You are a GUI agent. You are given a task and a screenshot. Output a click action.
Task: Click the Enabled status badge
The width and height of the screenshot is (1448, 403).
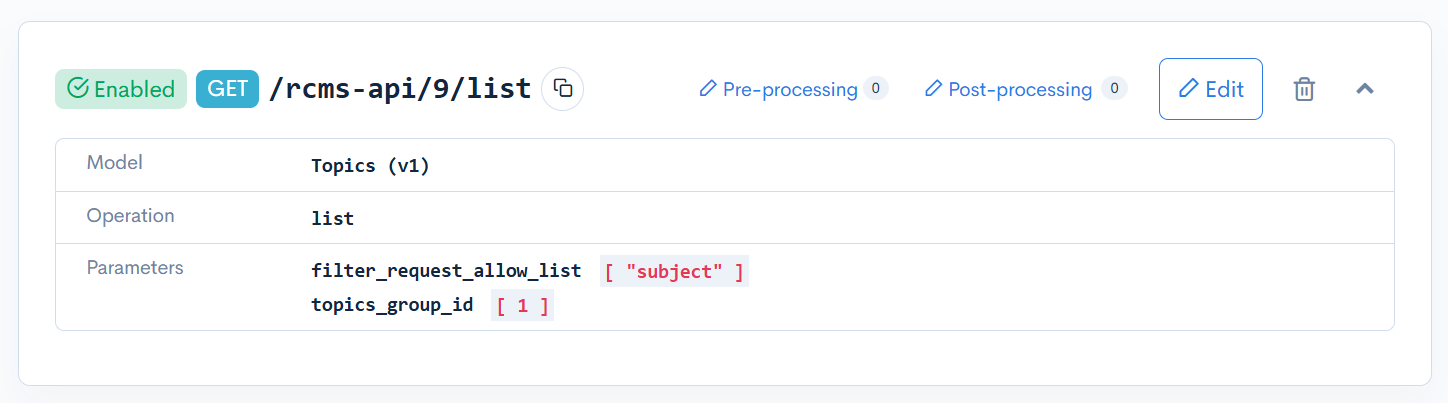point(121,89)
